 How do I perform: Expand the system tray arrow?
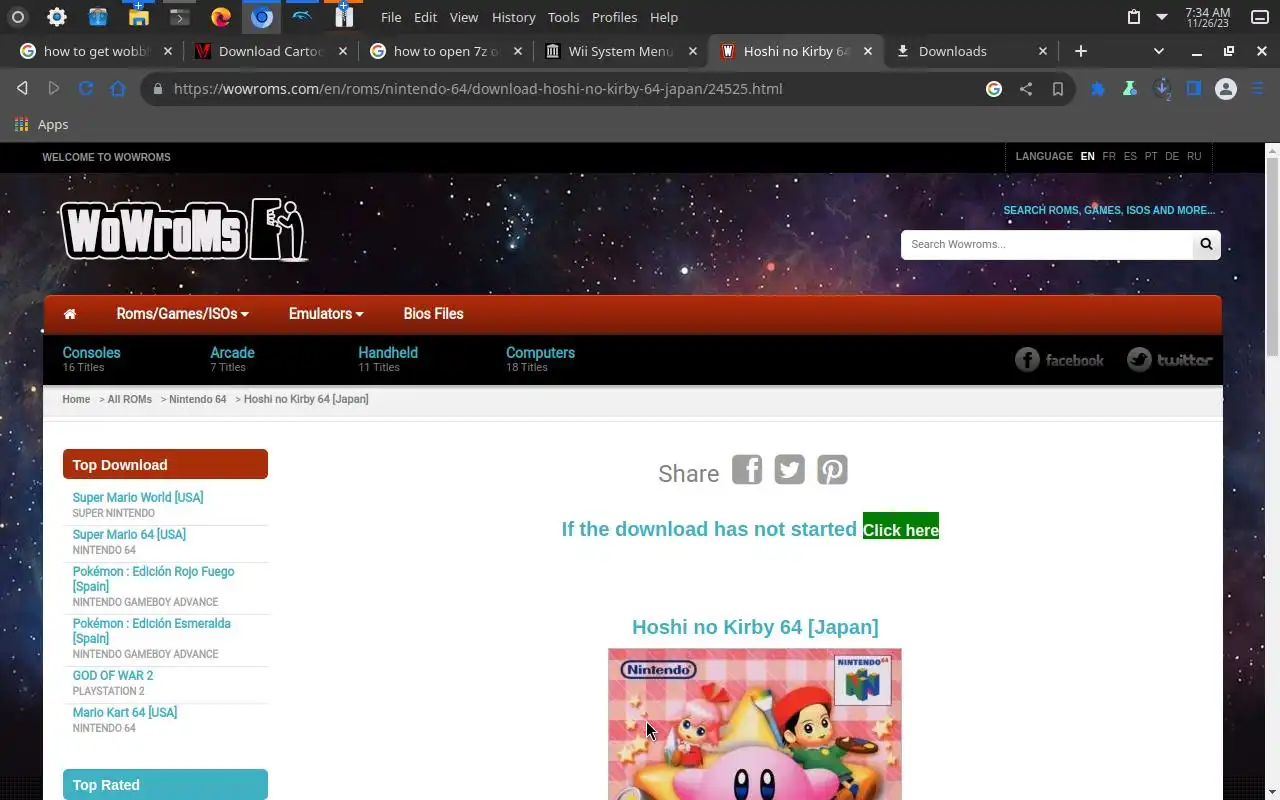tap(1162, 17)
